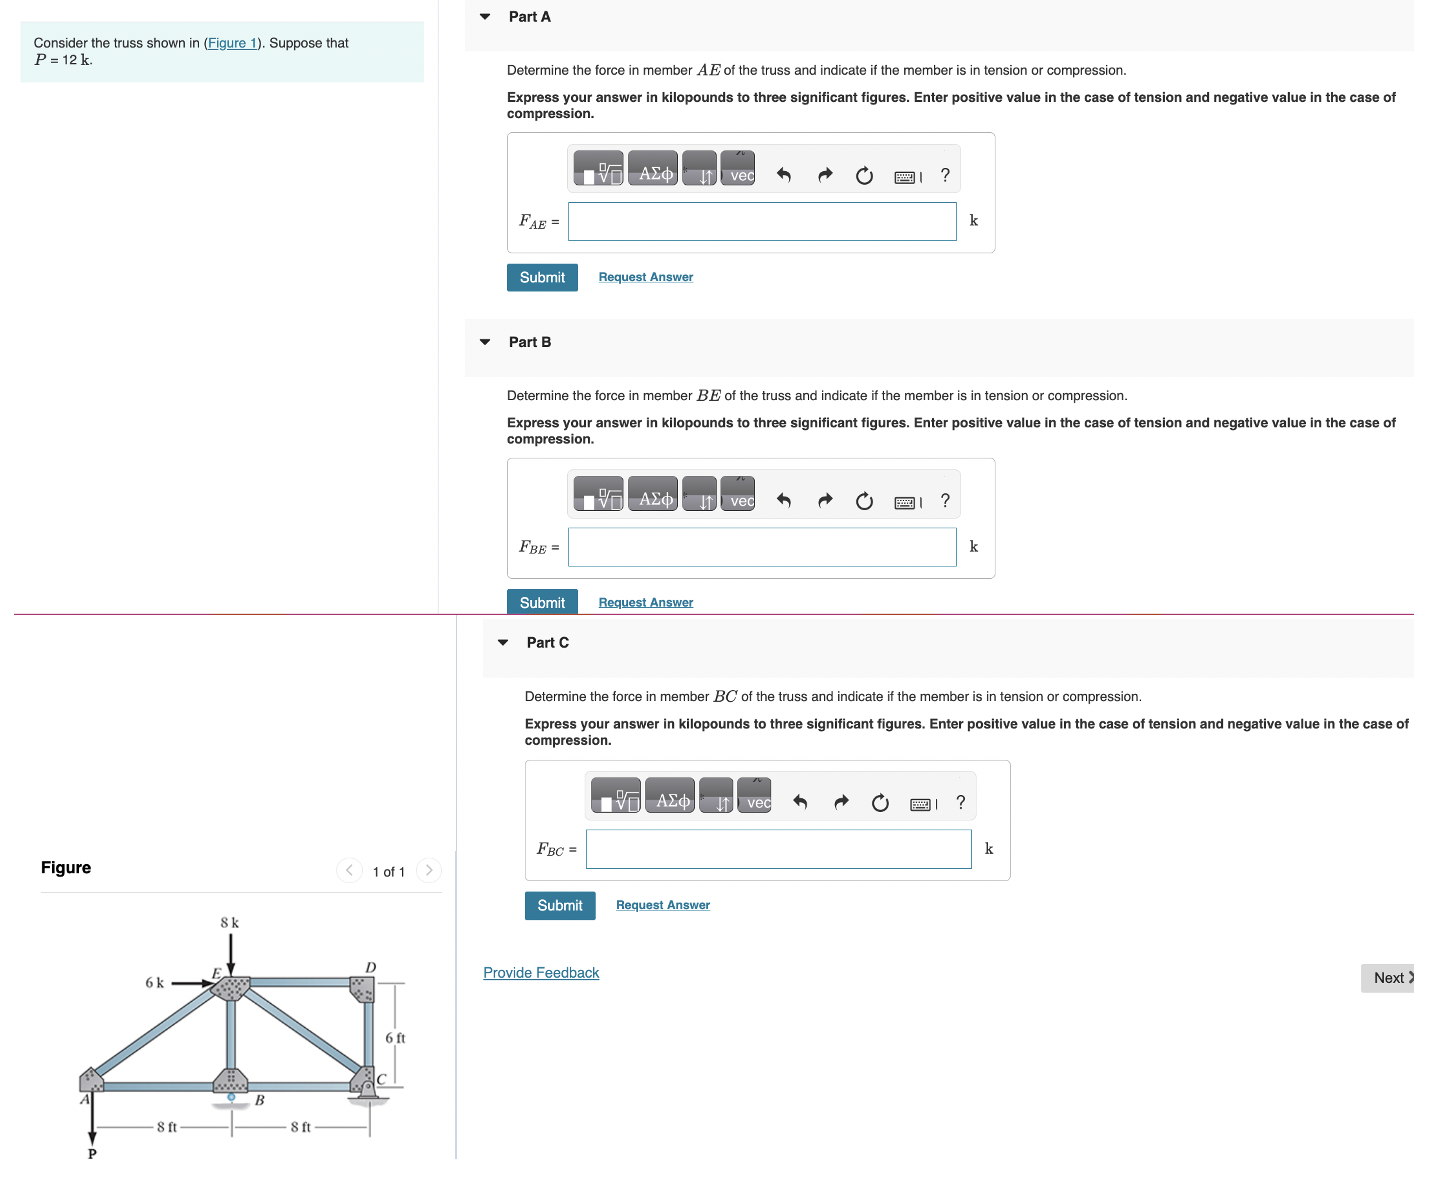The width and height of the screenshot is (1432, 1180).
Task: Show keyboard shortcuts in Part A
Action: click(x=908, y=177)
